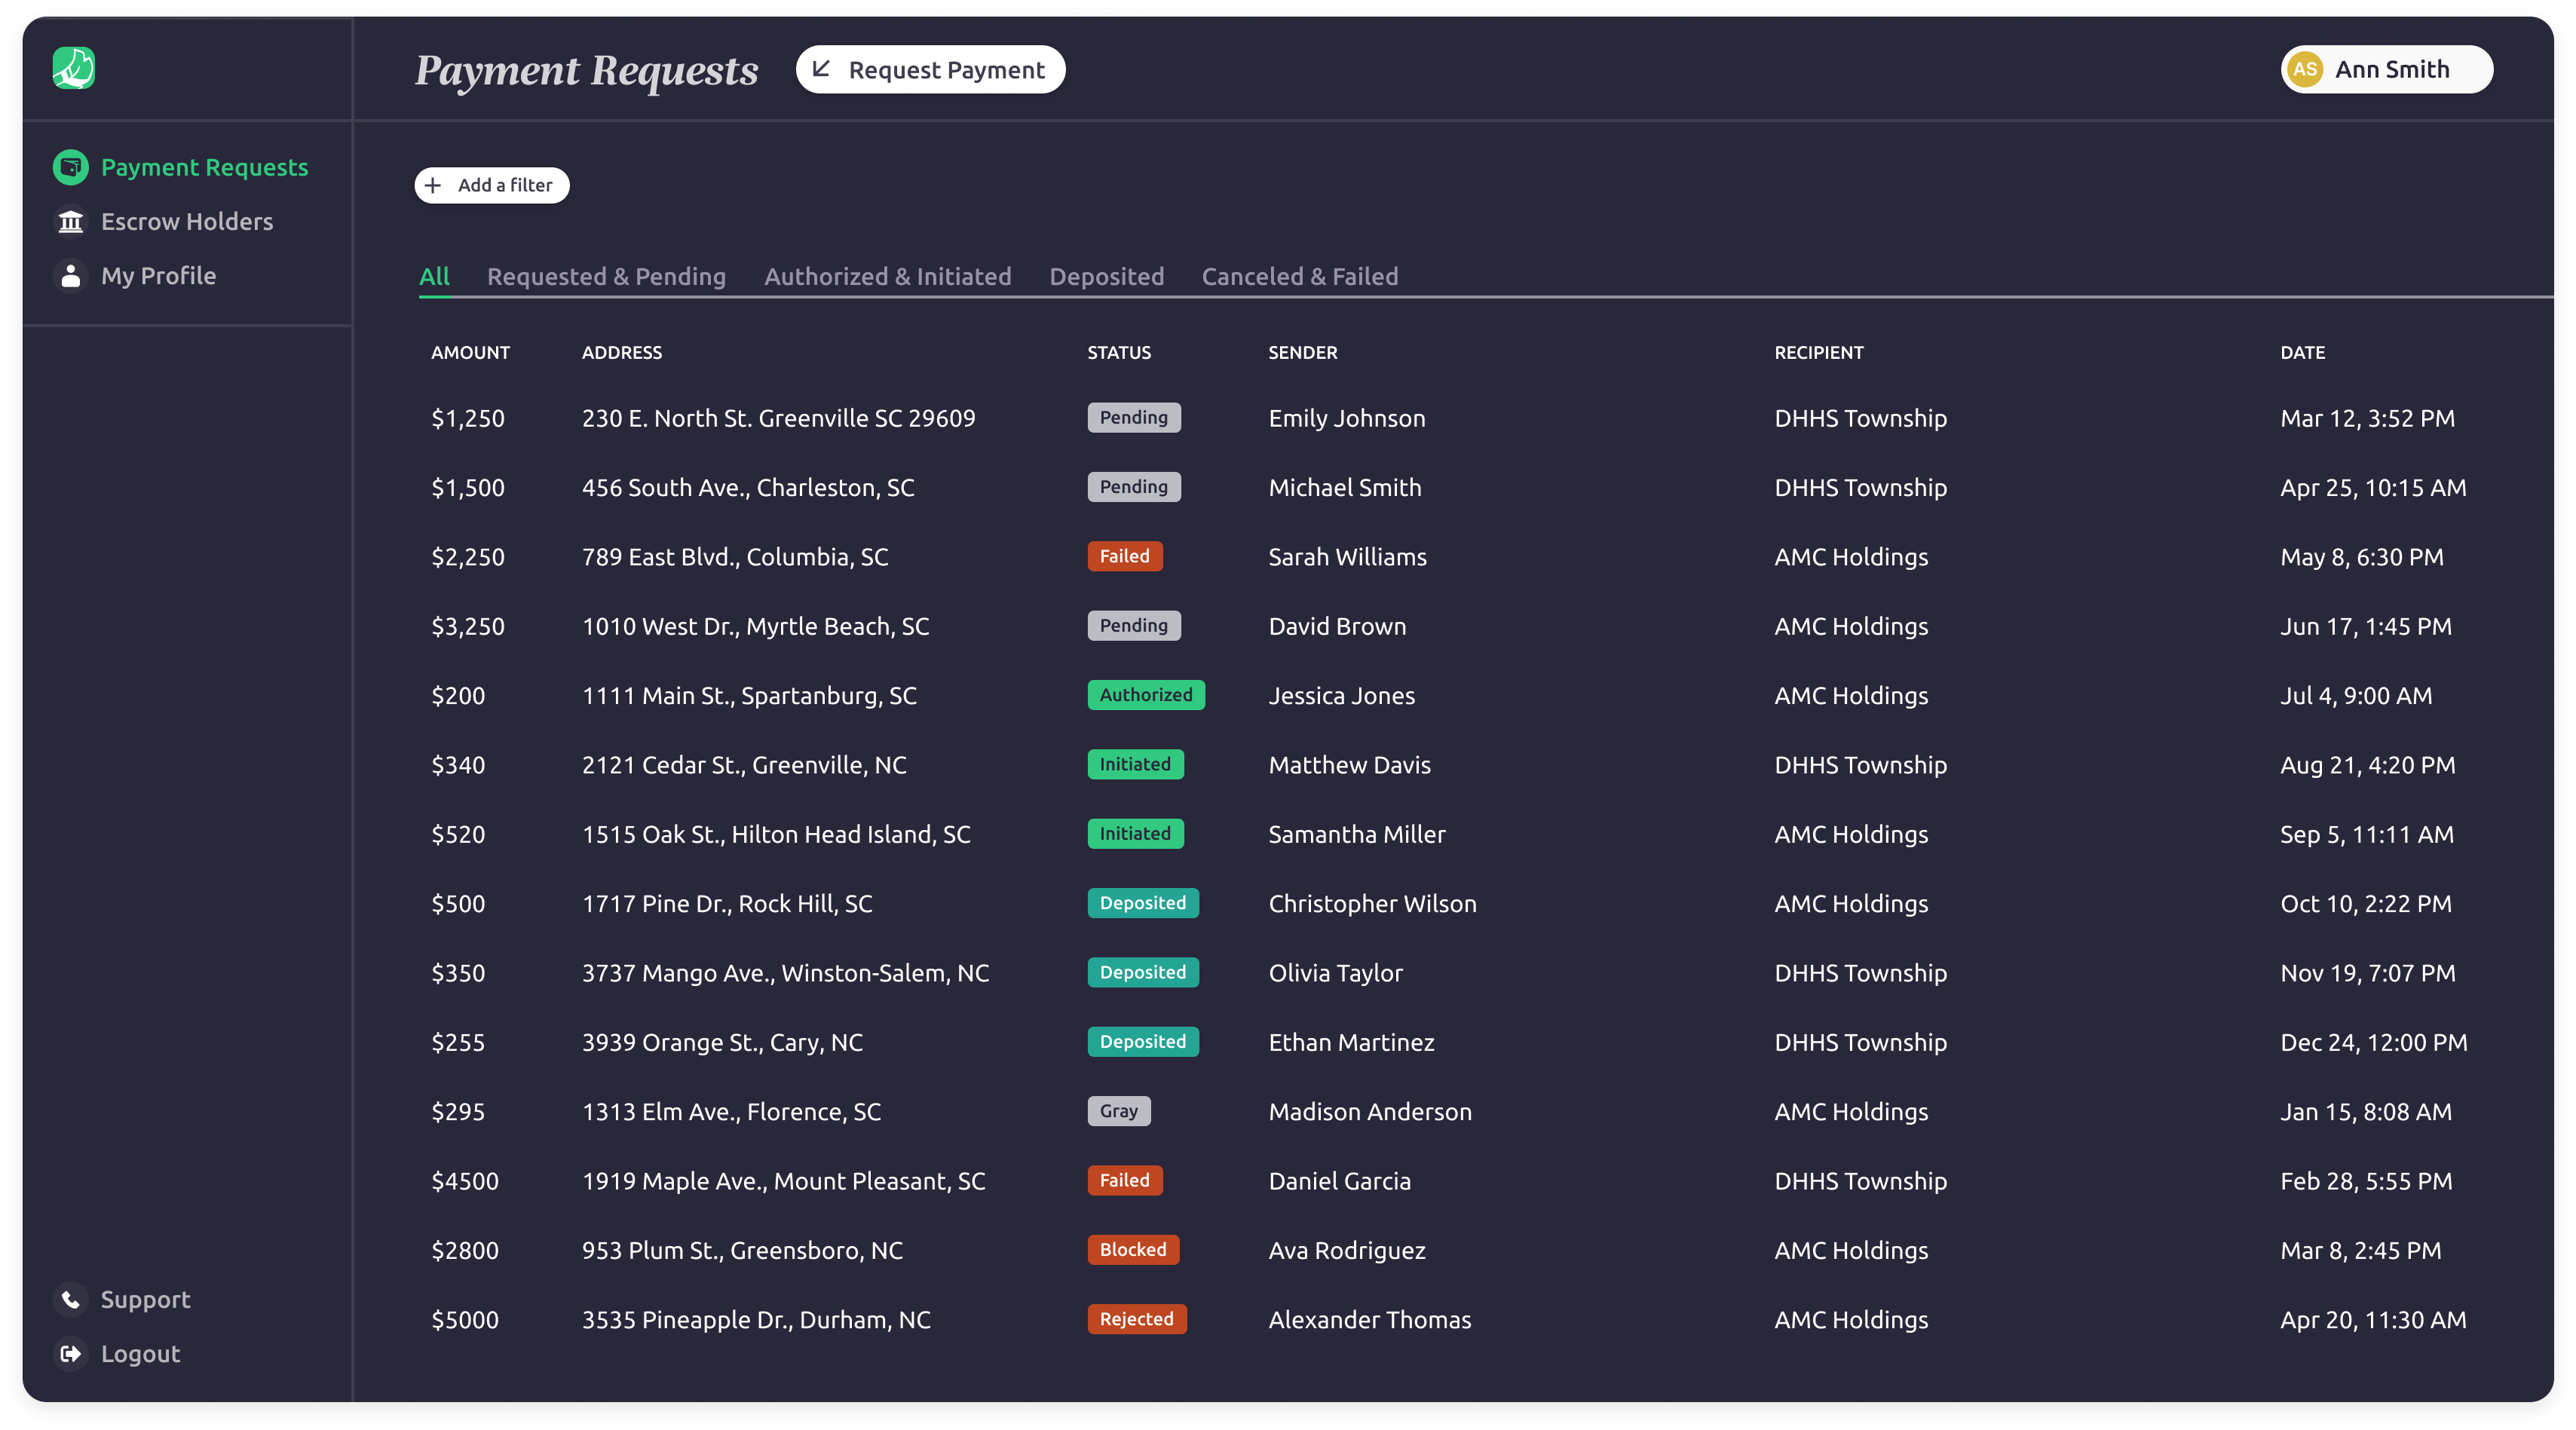Click the Support phone icon
The height and width of the screenshot is (1430, 2576).
(x=70, y=1299)
